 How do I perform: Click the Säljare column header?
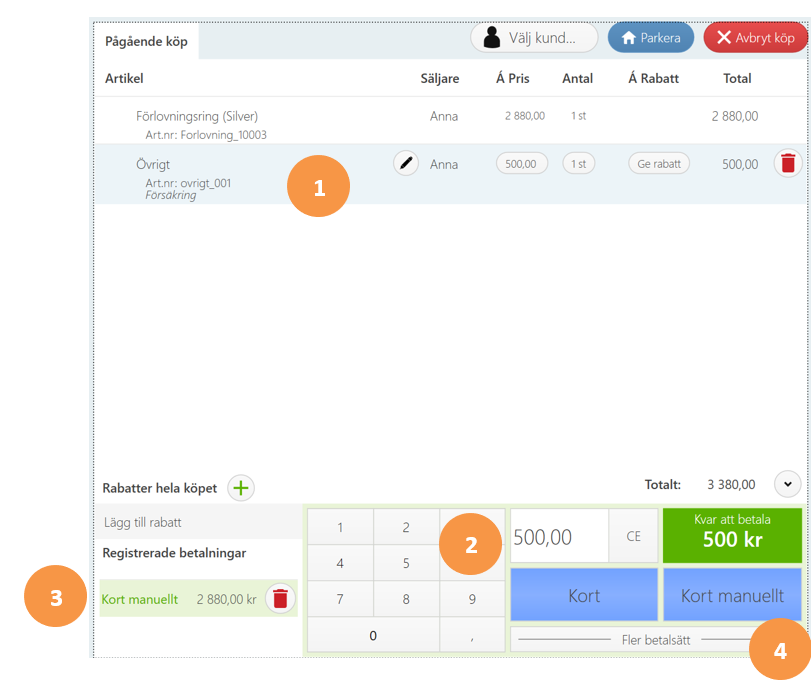pos(440,79)
